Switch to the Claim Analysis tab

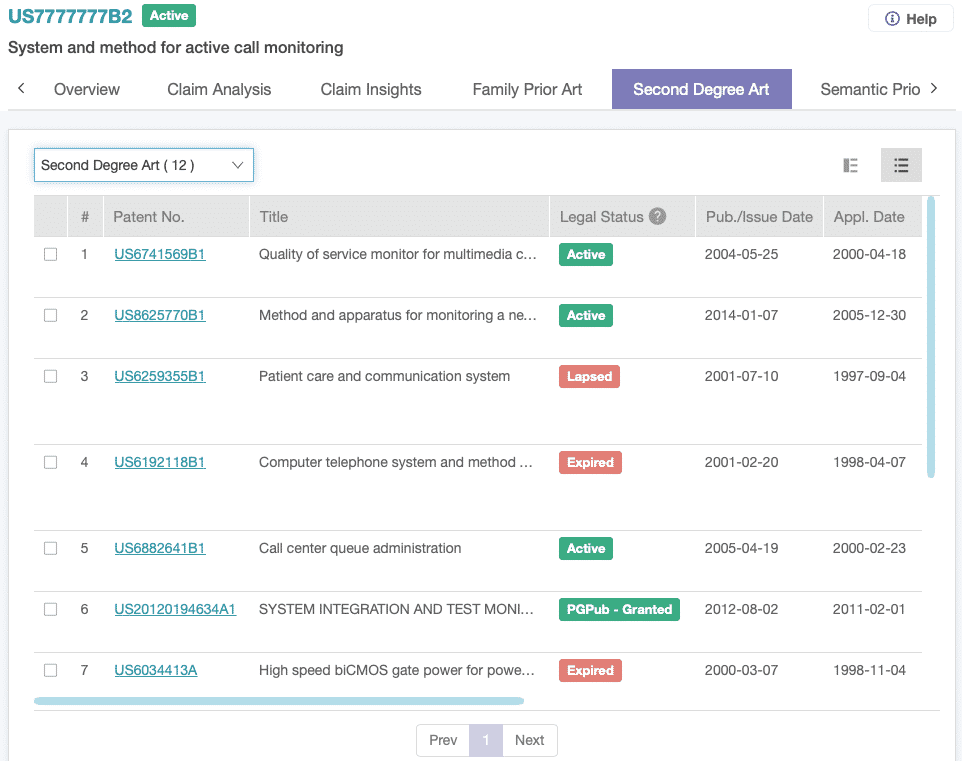219,90
